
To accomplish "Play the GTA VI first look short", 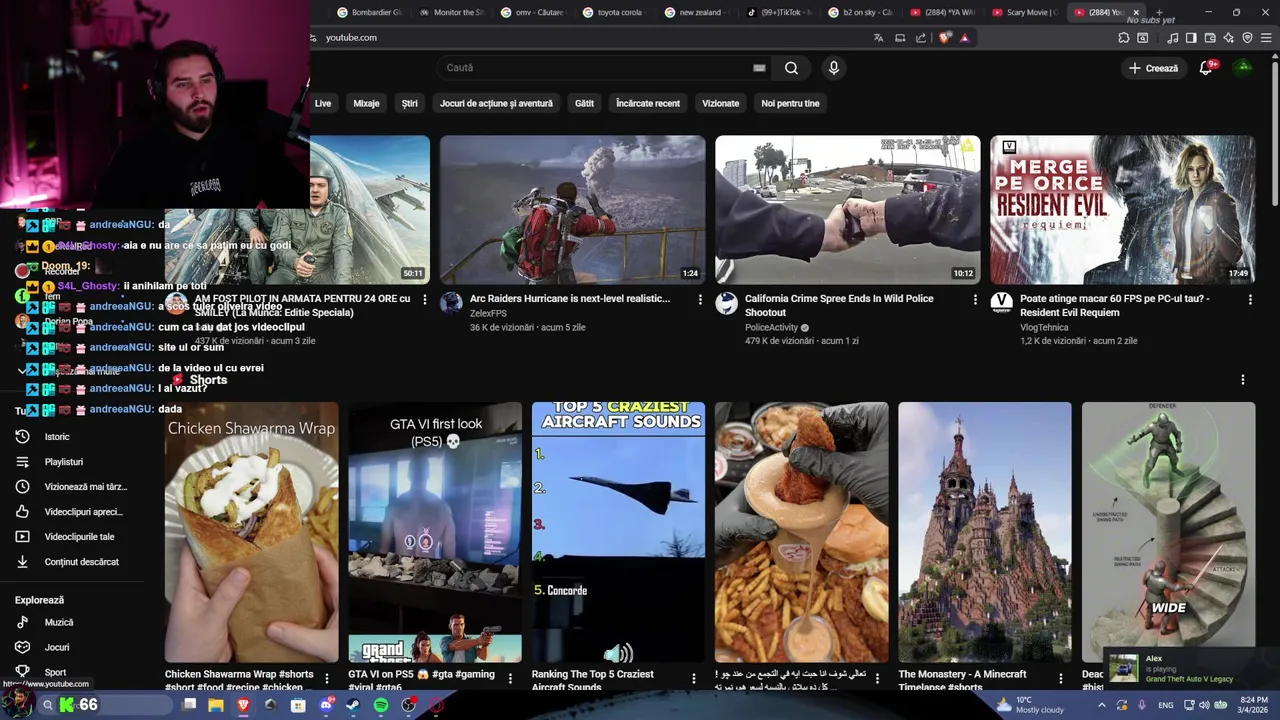I will [435, 532].
